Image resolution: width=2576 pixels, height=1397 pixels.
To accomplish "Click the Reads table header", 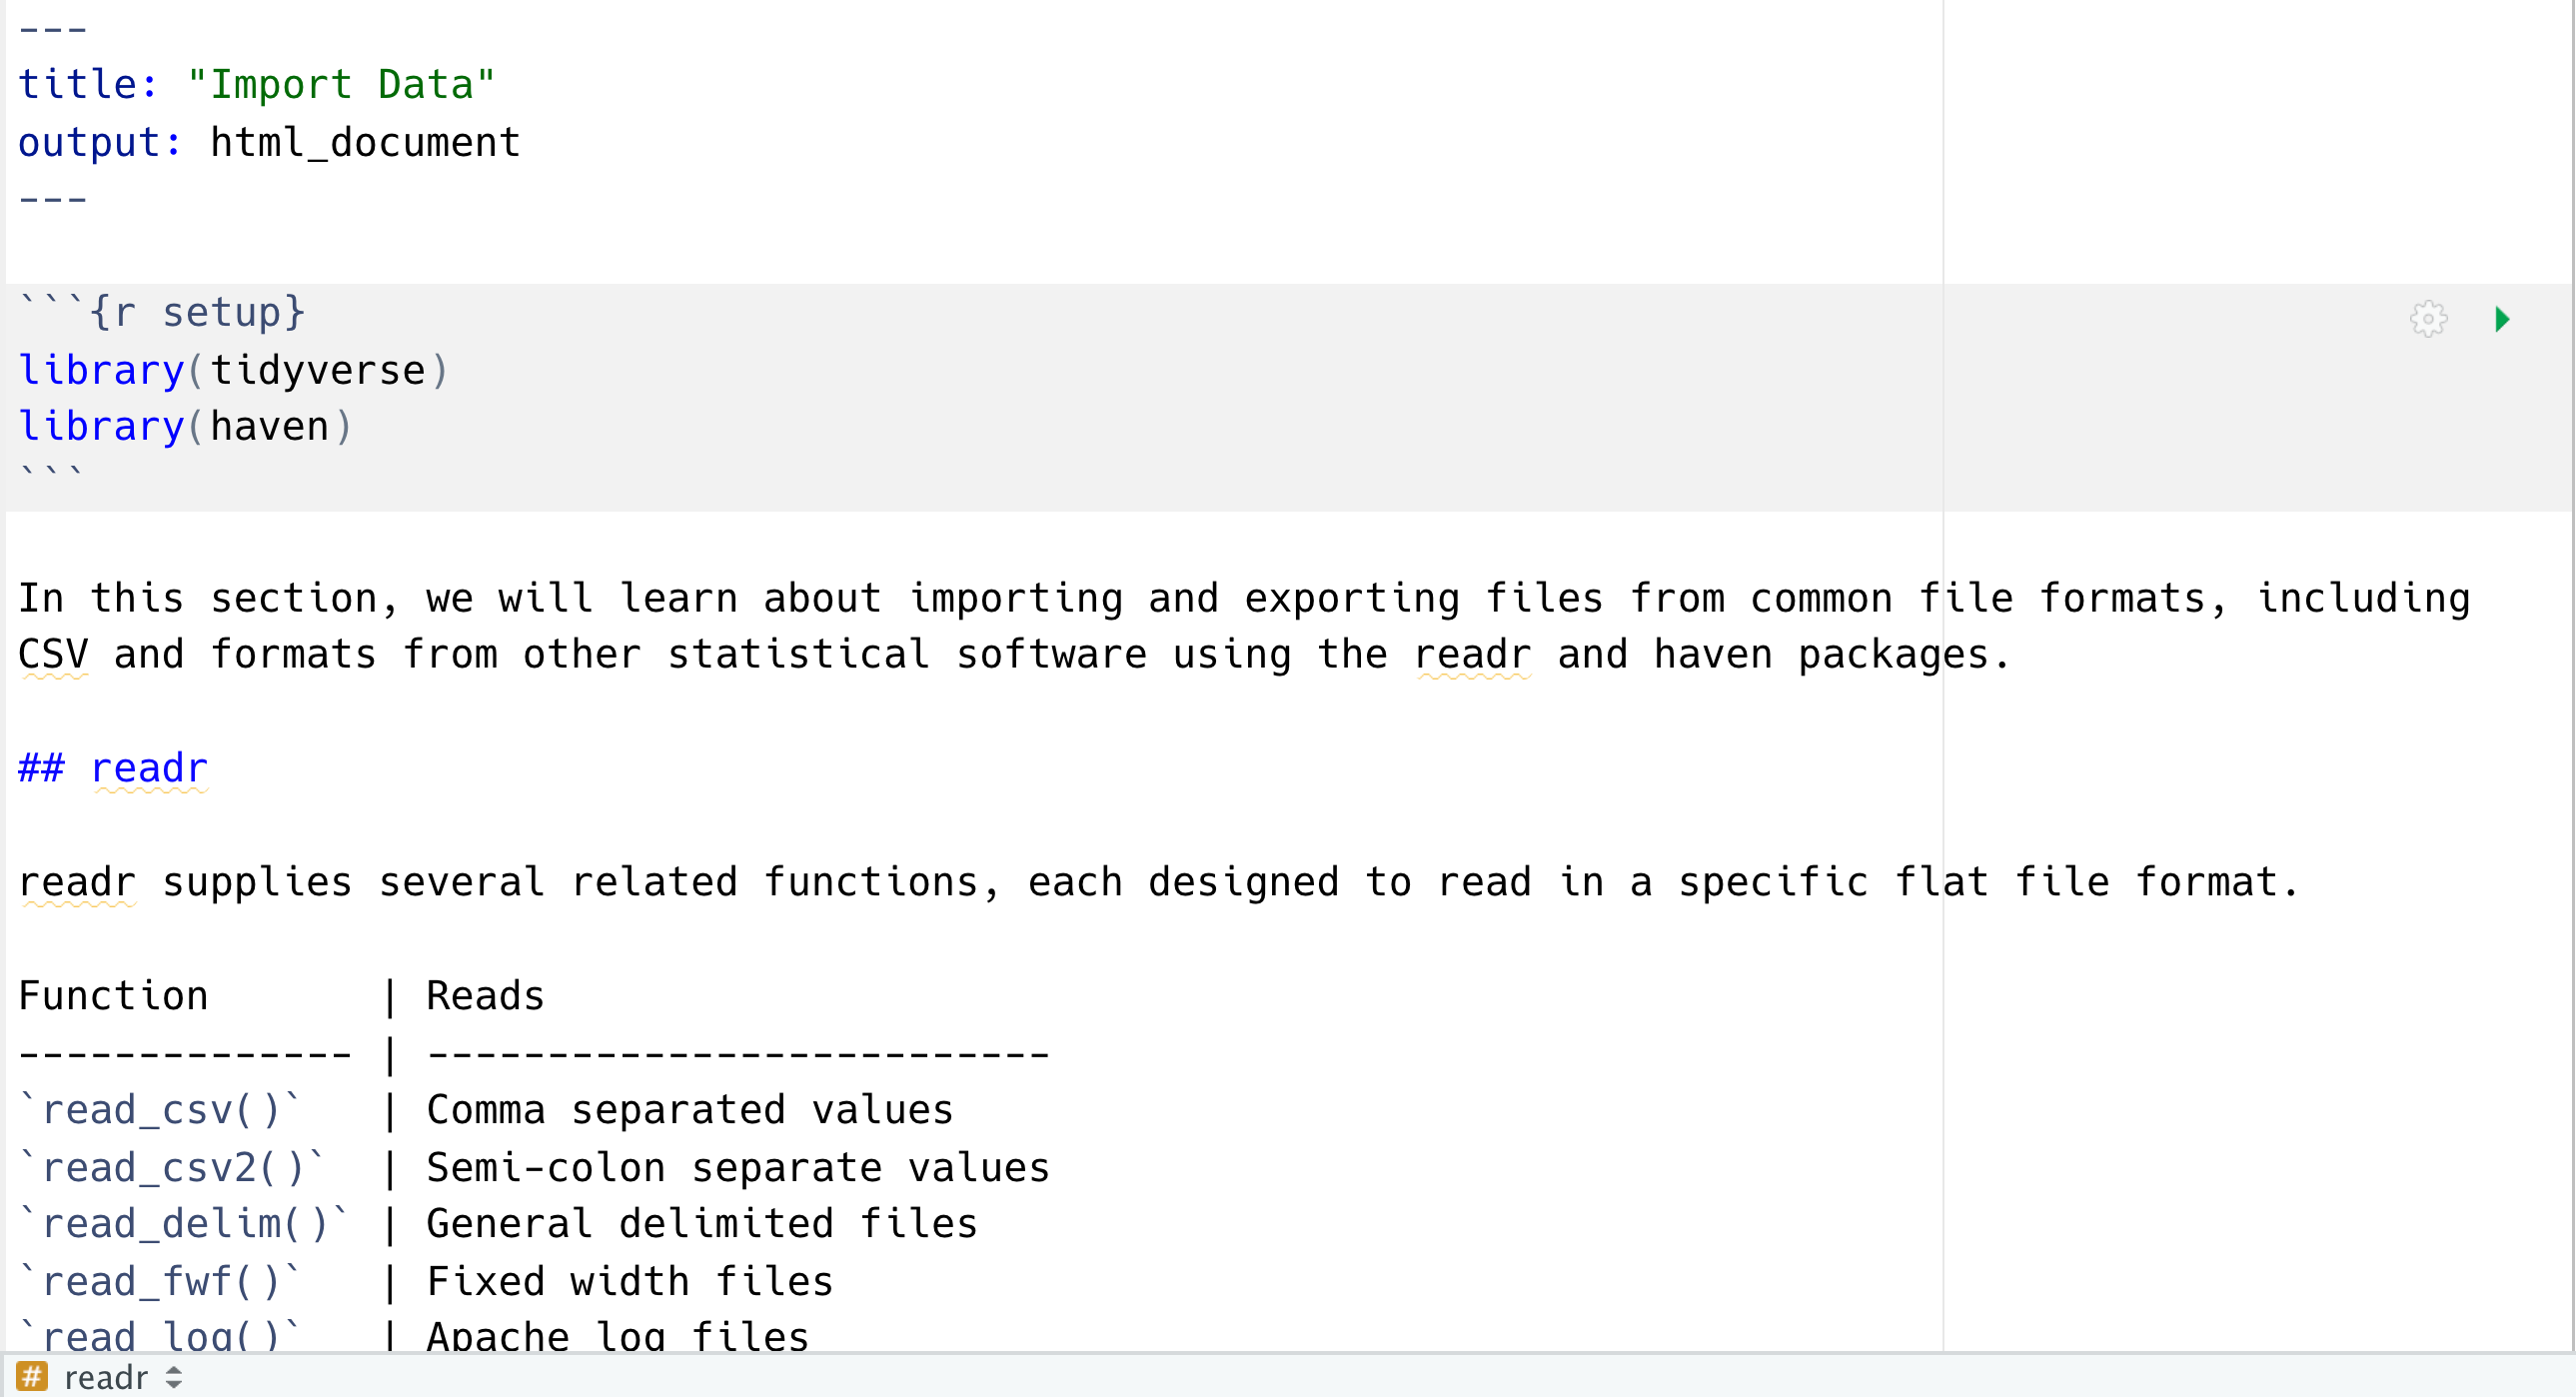I will pos(485,996).
